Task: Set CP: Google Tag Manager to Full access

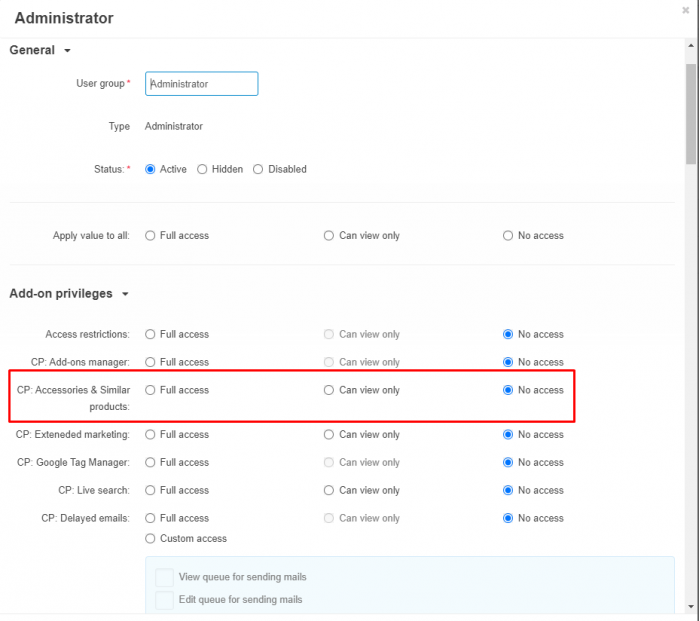Action: click(150, 462)
